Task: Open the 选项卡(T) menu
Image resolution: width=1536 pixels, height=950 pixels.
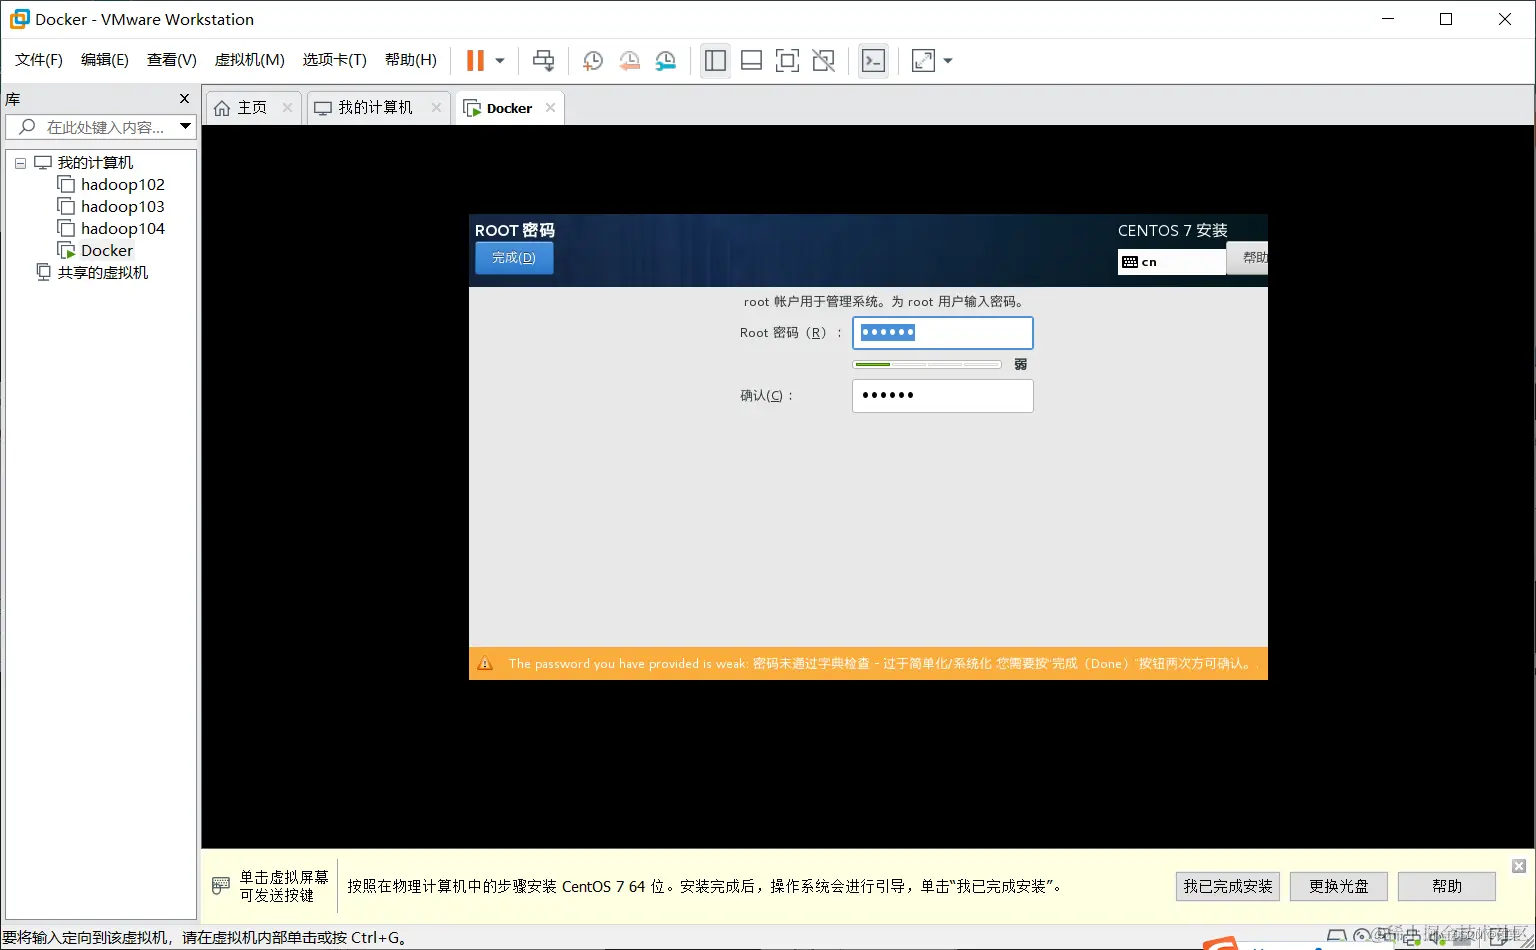Action: click(x=335, y=60)
